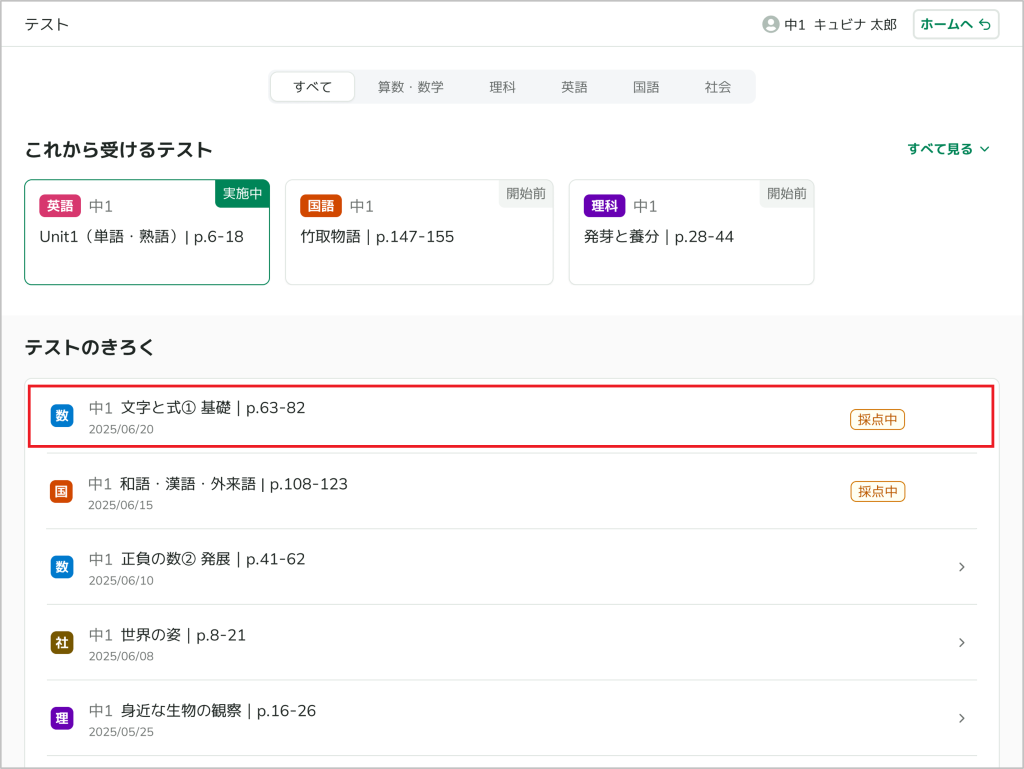Viewport: 1024px width, 769px height.
Task: Click the 開始前 badge on 発芽と養分 card
Action: coord(786,193)
